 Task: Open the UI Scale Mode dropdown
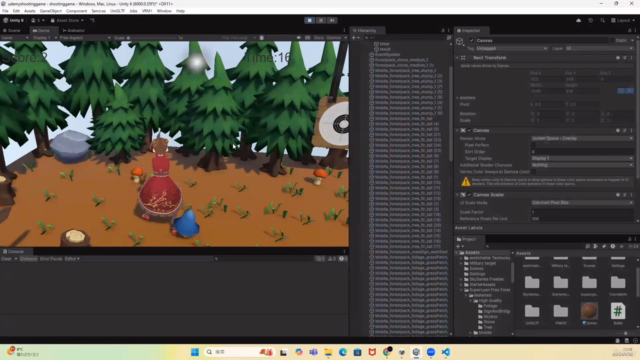pyautogui.click(x=582, y=203)
